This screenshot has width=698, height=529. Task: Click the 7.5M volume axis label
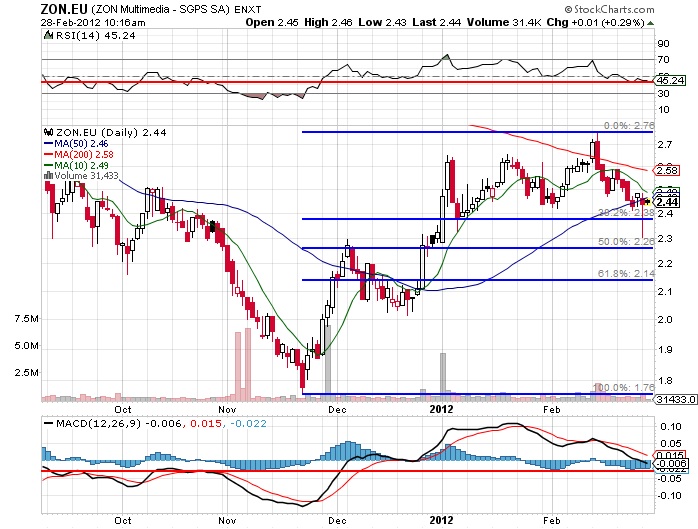(x=26, y=318)
